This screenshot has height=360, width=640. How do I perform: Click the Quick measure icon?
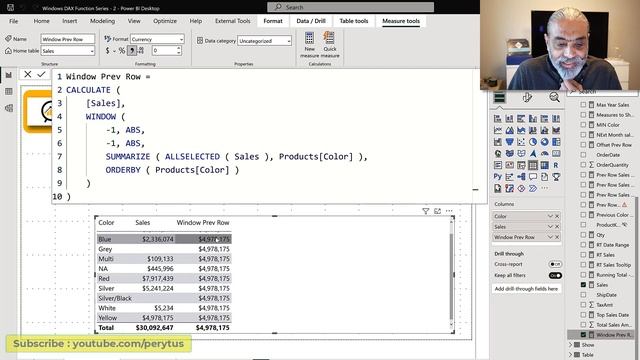click(x=329, y=39)
